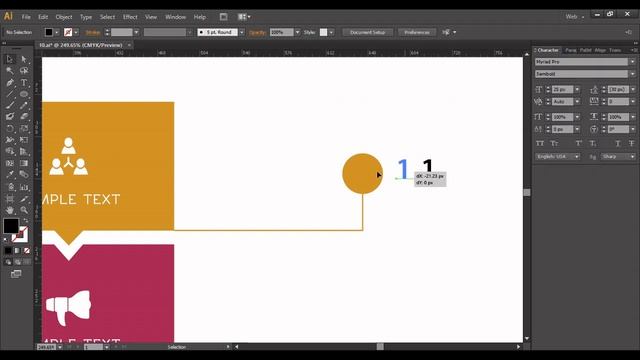Open the Opacity percentage dropdown arrow
Viewport: 640px width, 360px height.
(298, 32)
